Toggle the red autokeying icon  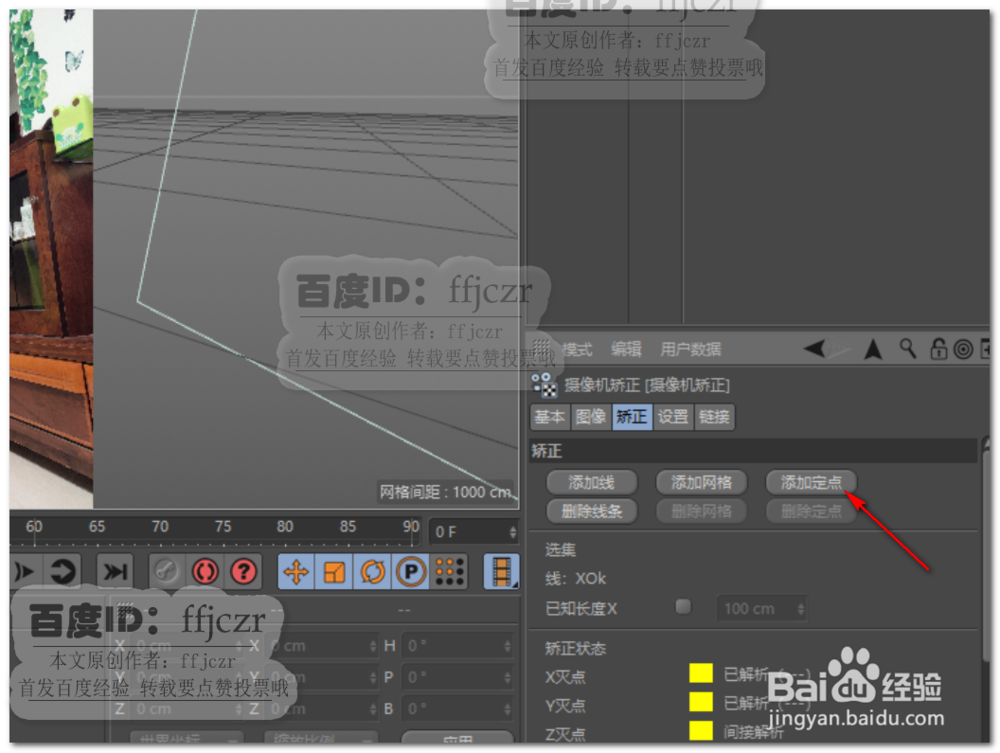205,571
